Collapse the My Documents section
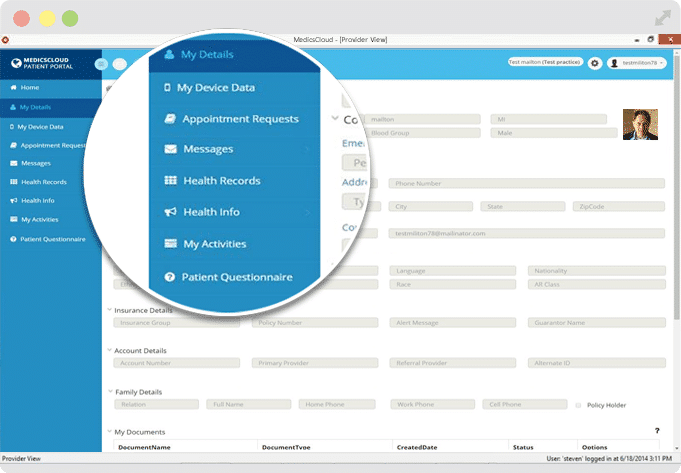The image size is (681, 473). point(109,431)
